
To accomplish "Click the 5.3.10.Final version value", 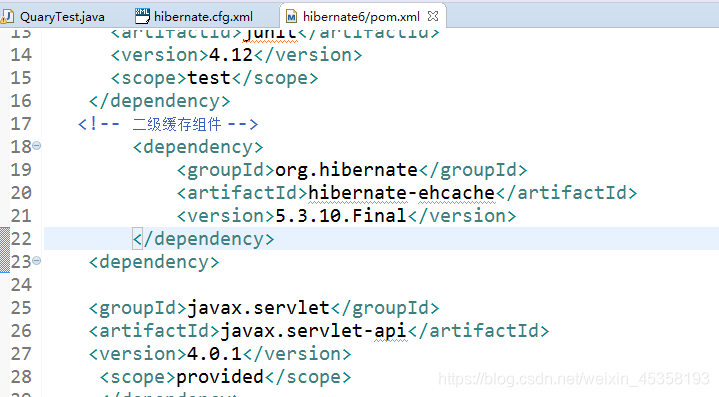I will point(341,216).
